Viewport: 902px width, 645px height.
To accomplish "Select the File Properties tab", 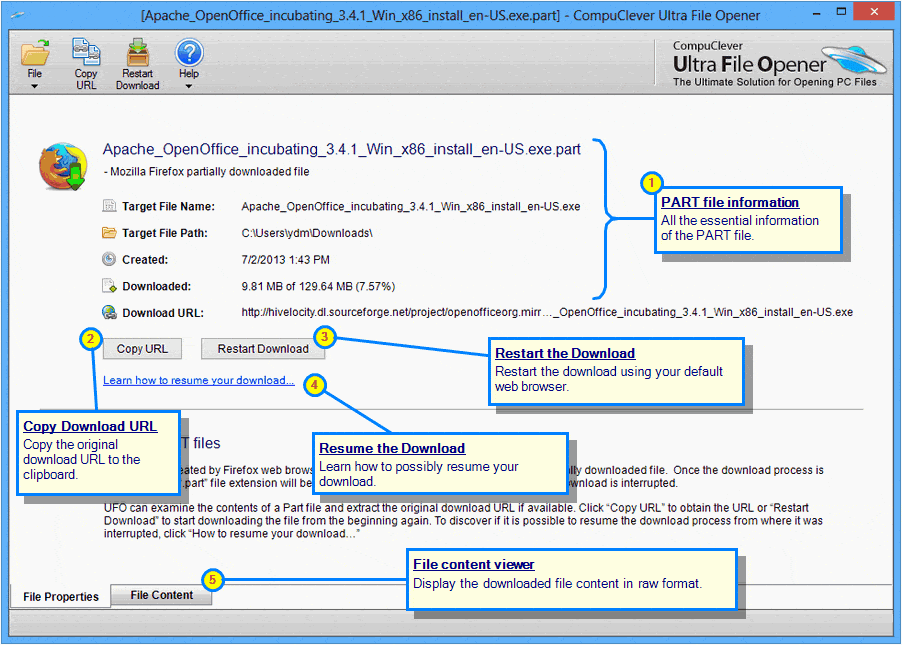I will click(x=59, y=596).
